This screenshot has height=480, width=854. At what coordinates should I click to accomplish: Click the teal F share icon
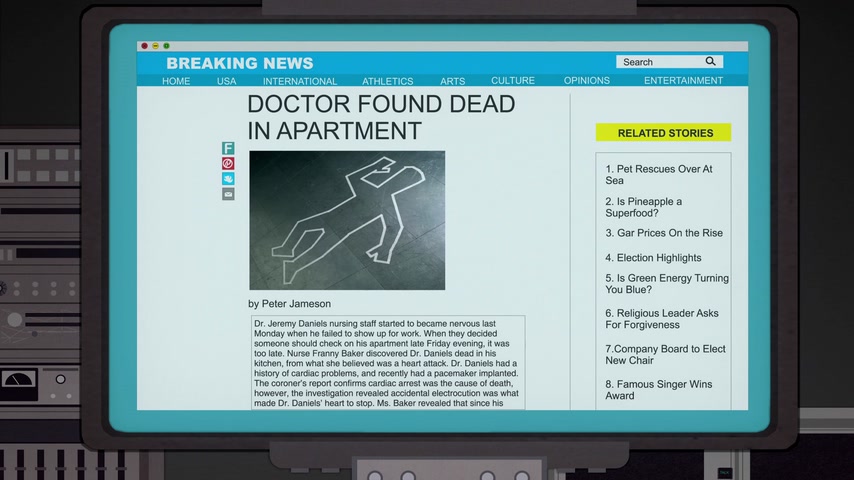coord(228,148)
